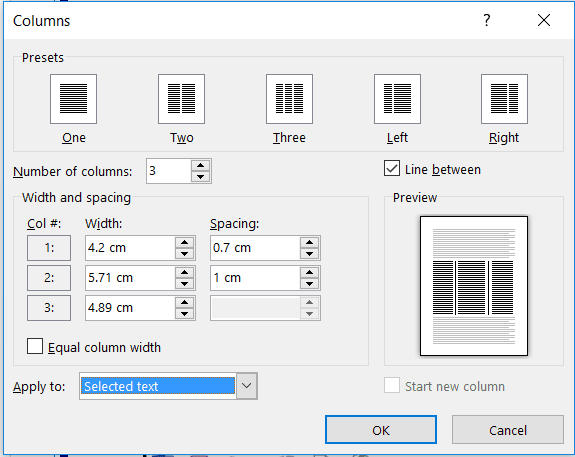This screenshot has height=457, width=575.
Task: Increase column 2 width with up arrow
Action: point(184,273)
